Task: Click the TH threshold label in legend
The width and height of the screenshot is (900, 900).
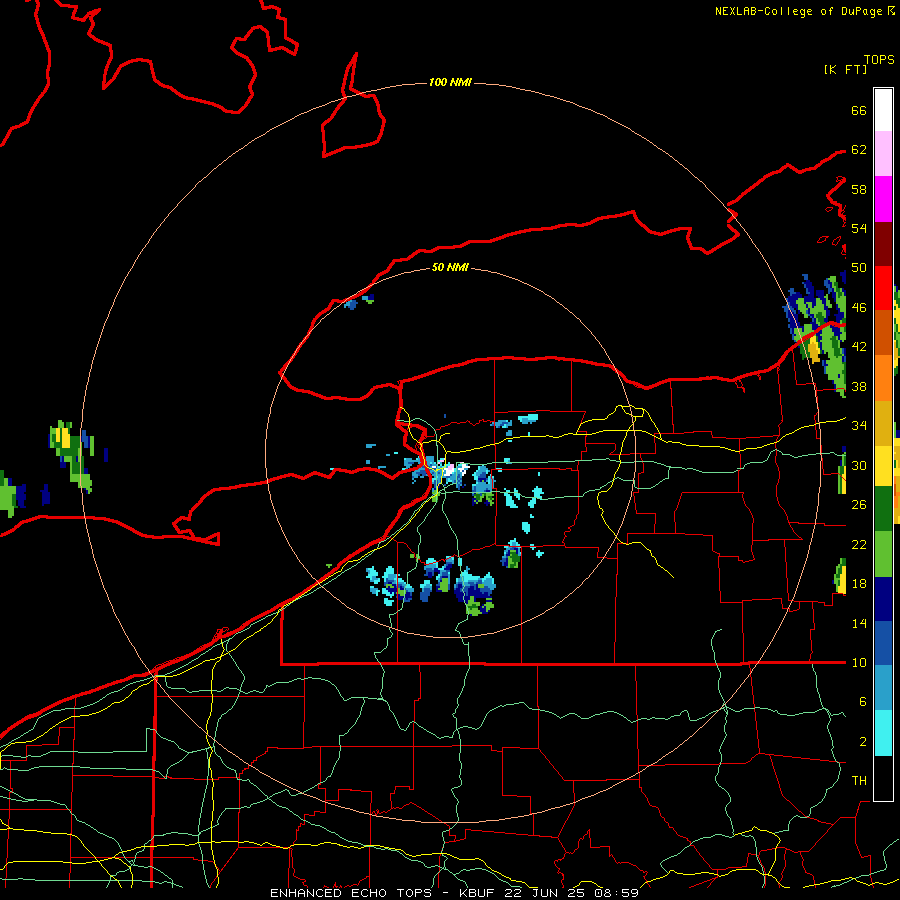Action: [859, 781]
